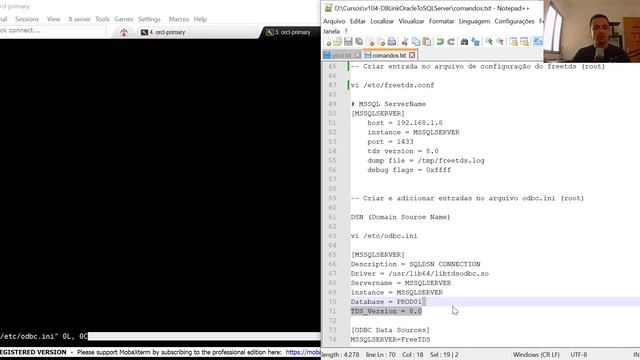Click 'Database = PROD01' line
Image resolution: width=640 pixels, height=360 pixels.
386,302
